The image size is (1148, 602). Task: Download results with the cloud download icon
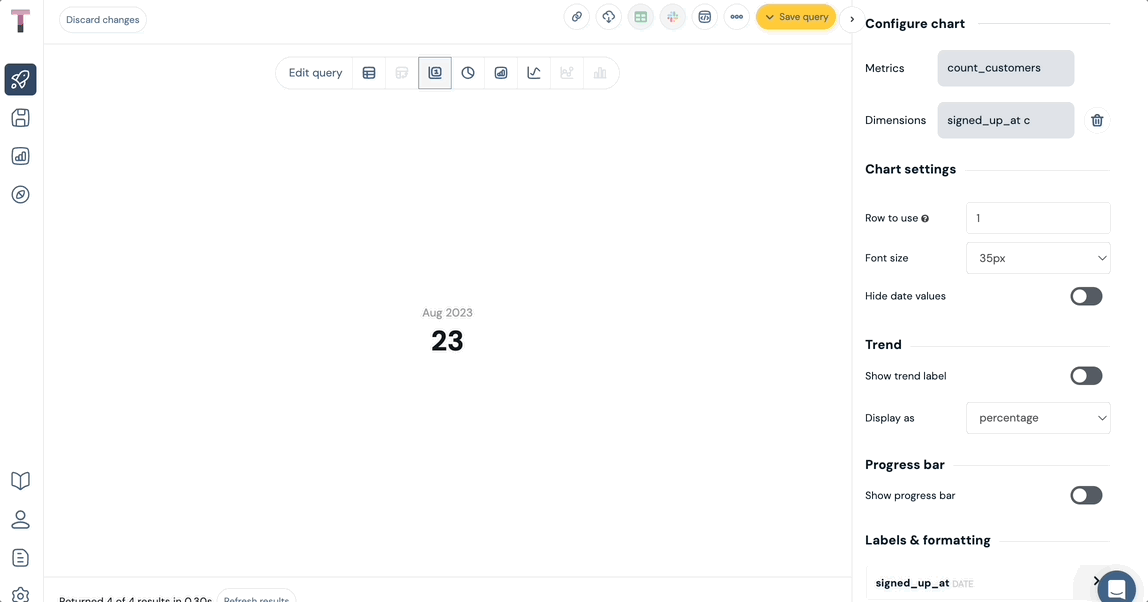pos(608,17)
